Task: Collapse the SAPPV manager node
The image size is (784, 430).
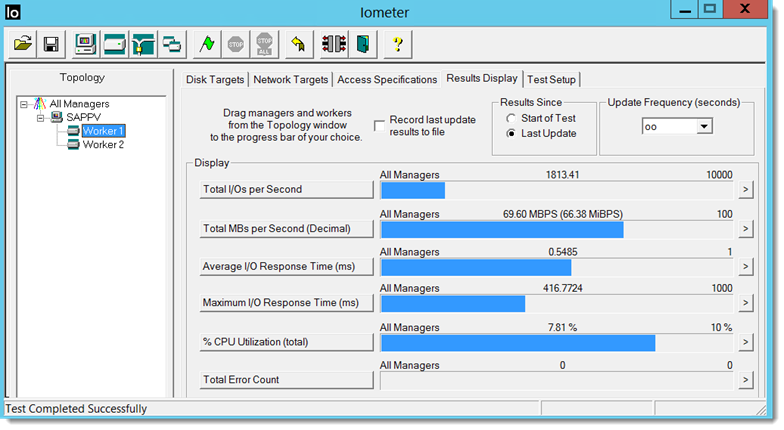Action: pos(40,118)
